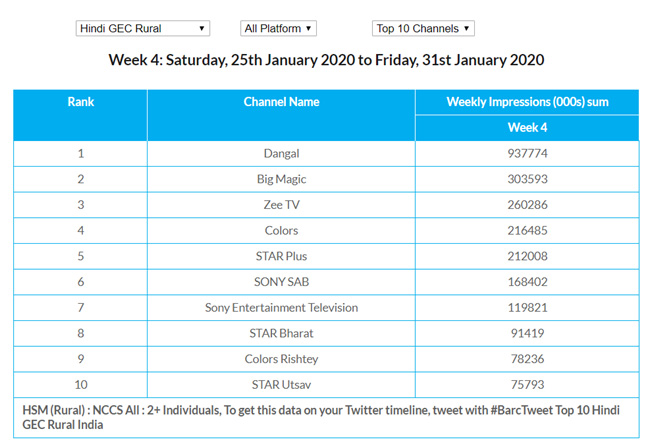Open the Hindi GEC Rural dropdown
Viewport: 653px width, 445px height.
point(142,29)
